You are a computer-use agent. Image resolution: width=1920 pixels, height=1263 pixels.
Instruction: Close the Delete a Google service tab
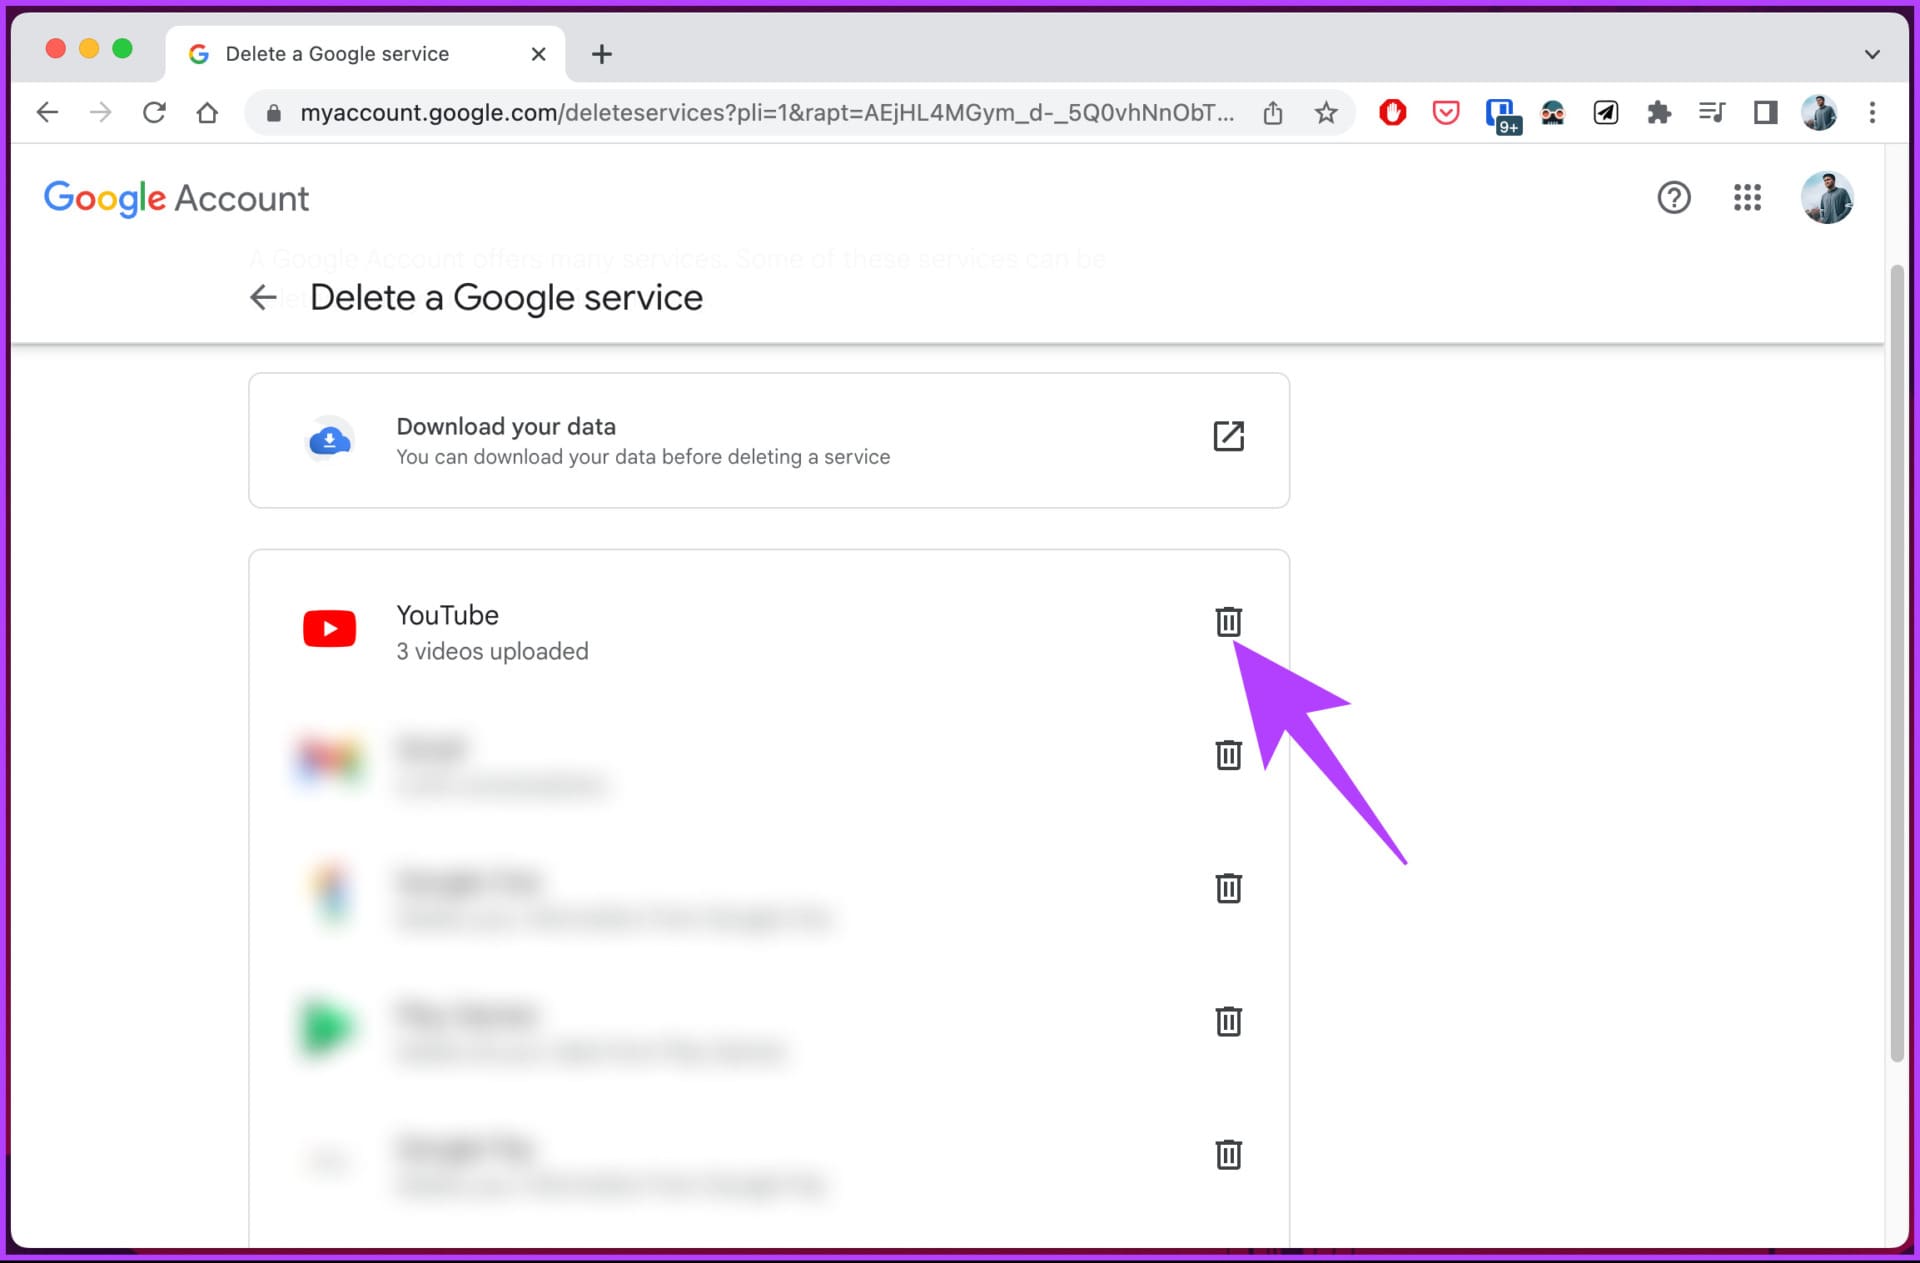coord(538,54)
